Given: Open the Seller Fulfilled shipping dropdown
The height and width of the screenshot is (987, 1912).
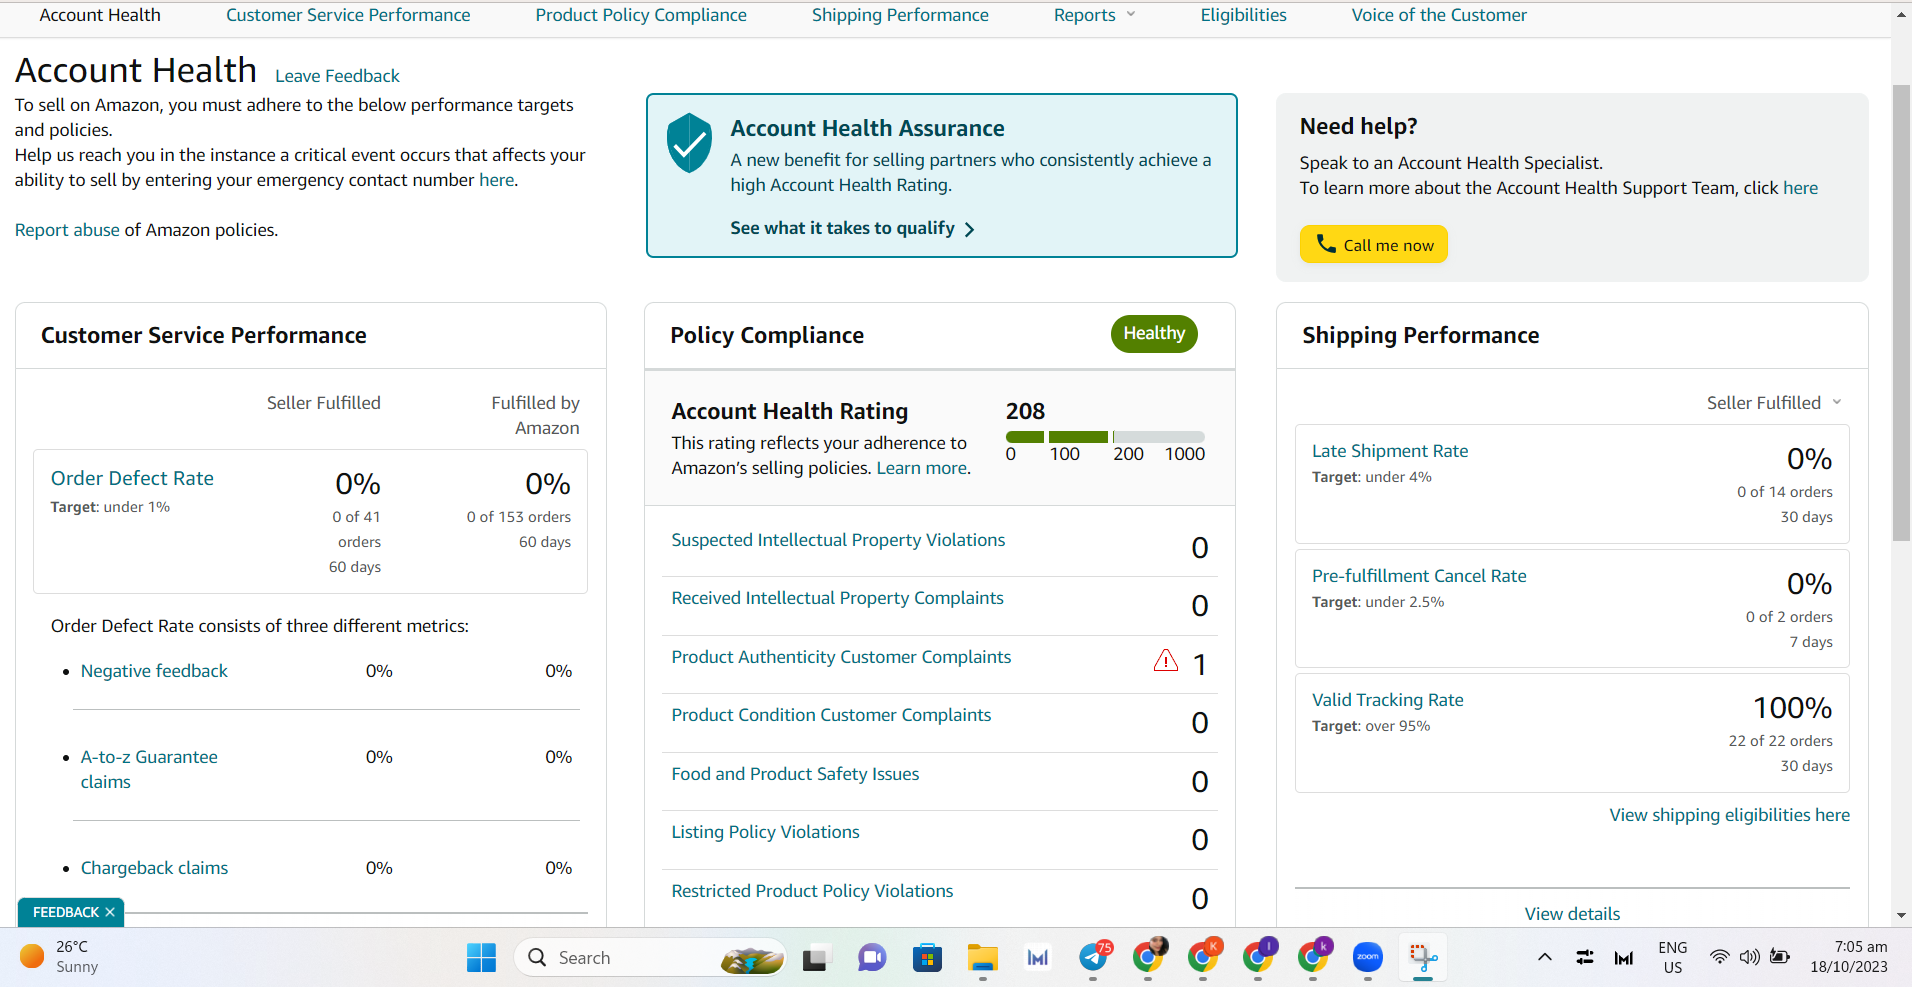Looking at the screenshot, I should (x=1774, y=403).
